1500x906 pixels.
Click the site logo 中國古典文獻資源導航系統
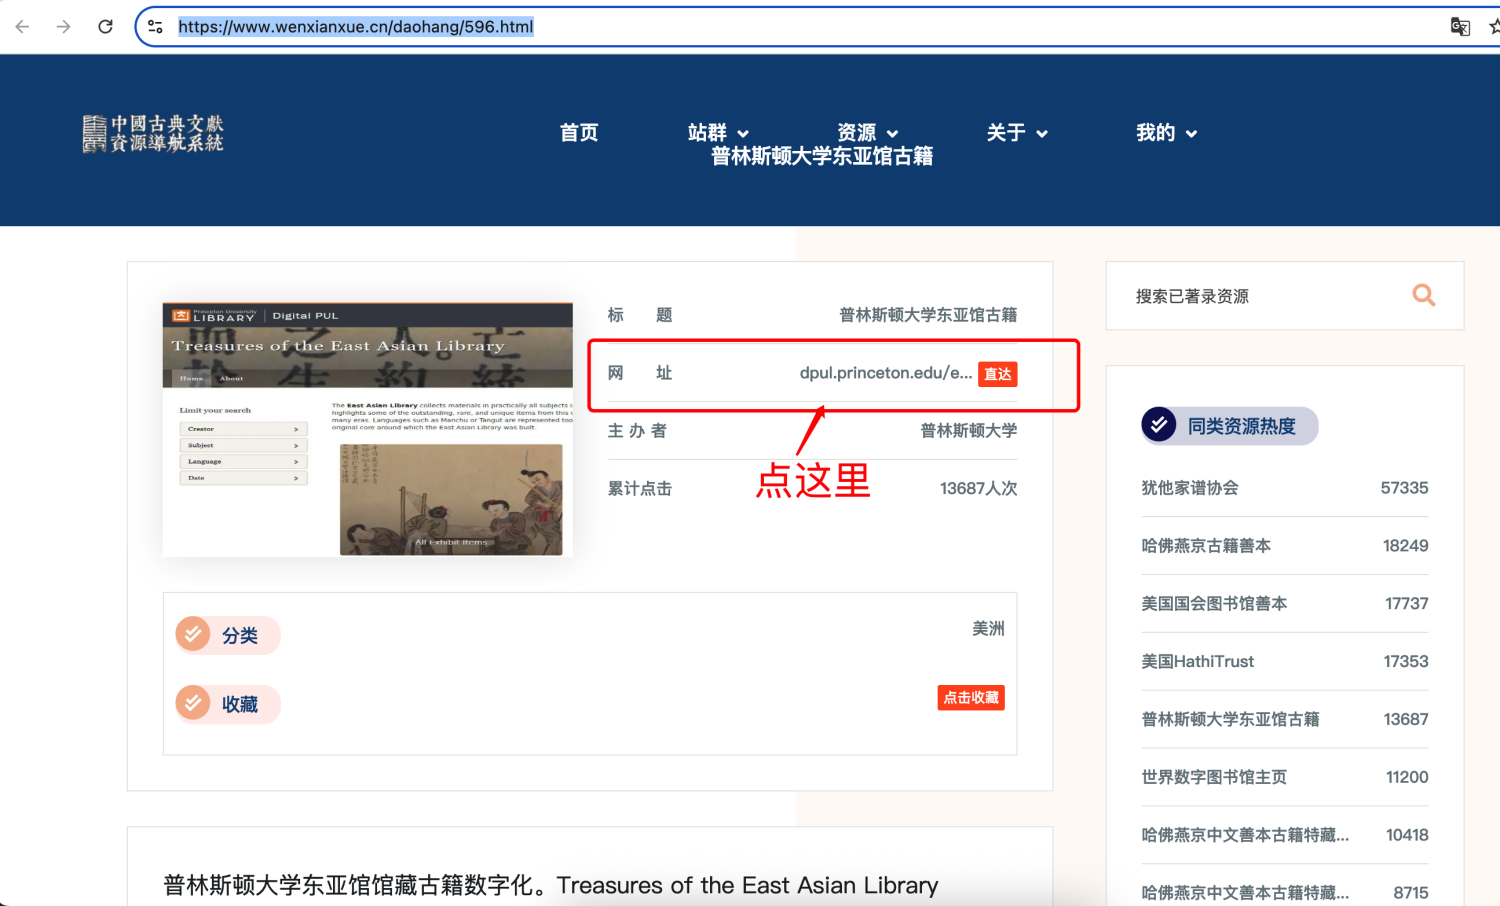click(x=153, y=133)
